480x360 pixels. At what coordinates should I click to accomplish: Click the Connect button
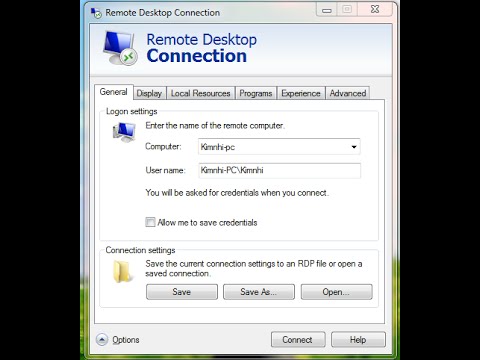click(298, 340)
